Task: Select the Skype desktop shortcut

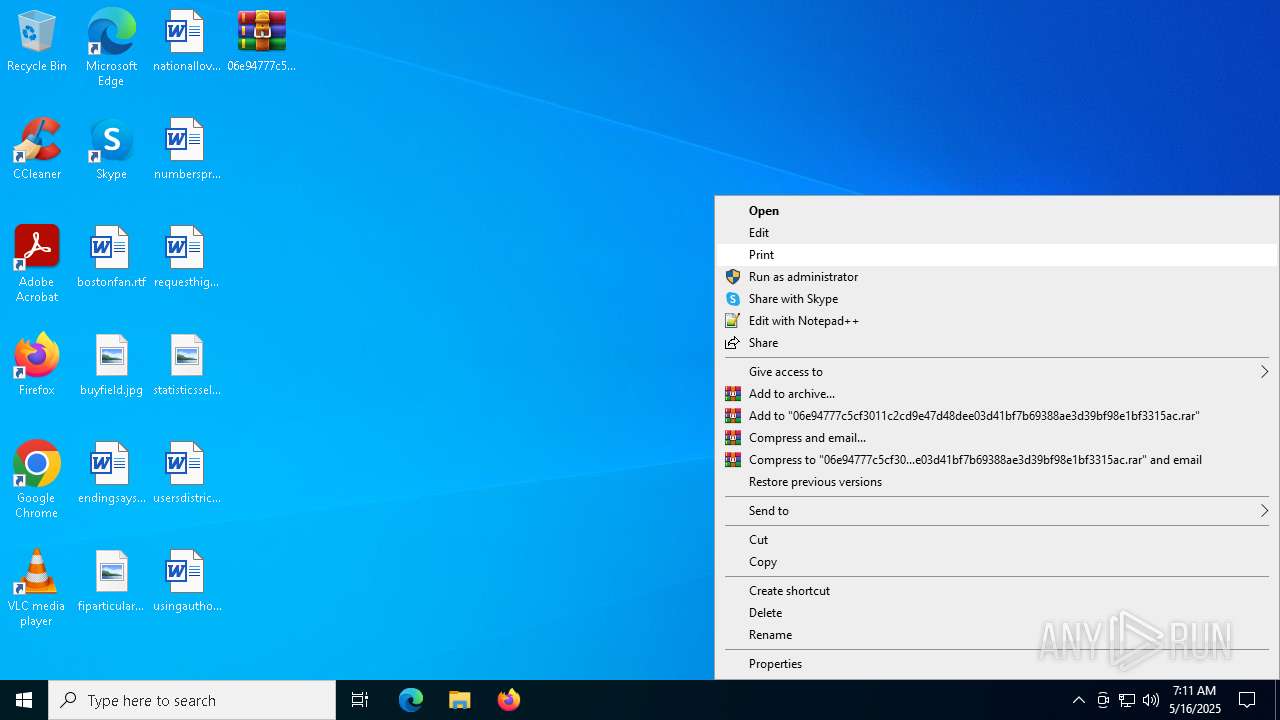Action: [111, 150]
